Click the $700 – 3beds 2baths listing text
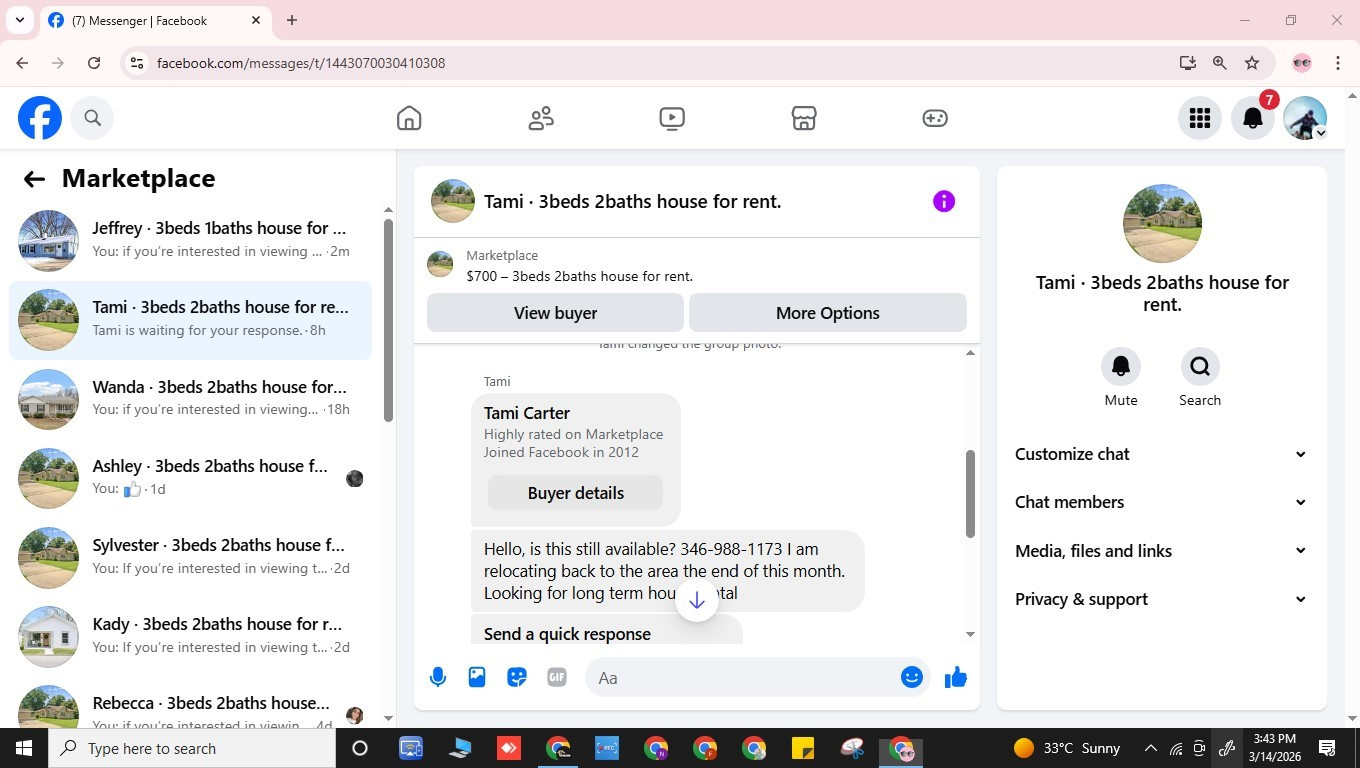Viewport: 1360px width, 768px height. tap(579, 276)
